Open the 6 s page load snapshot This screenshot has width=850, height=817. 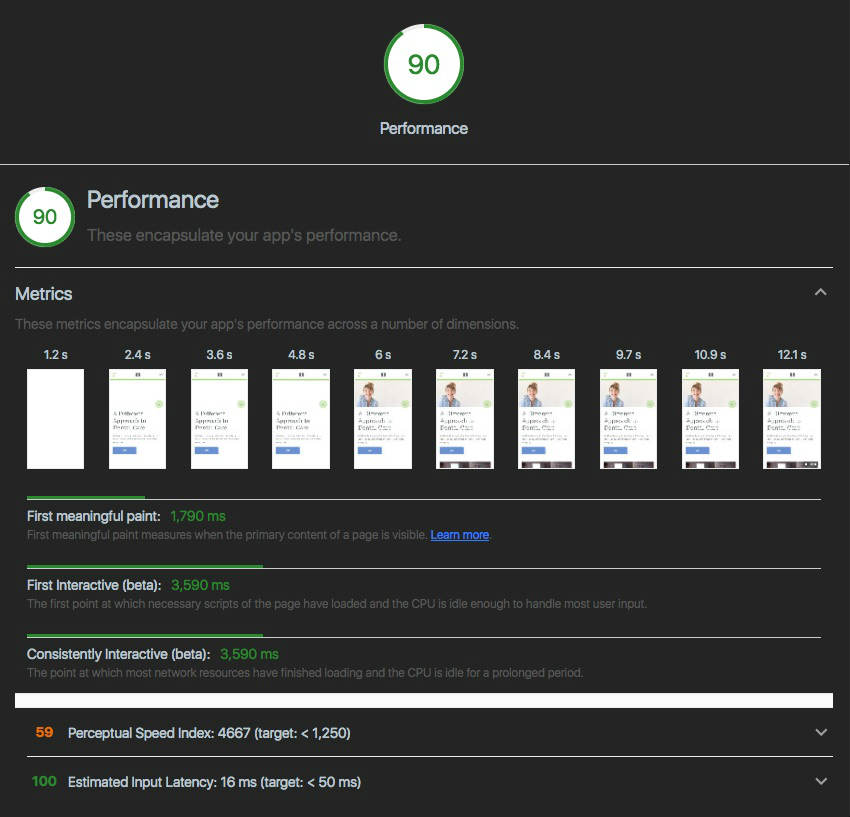[382, 418]
